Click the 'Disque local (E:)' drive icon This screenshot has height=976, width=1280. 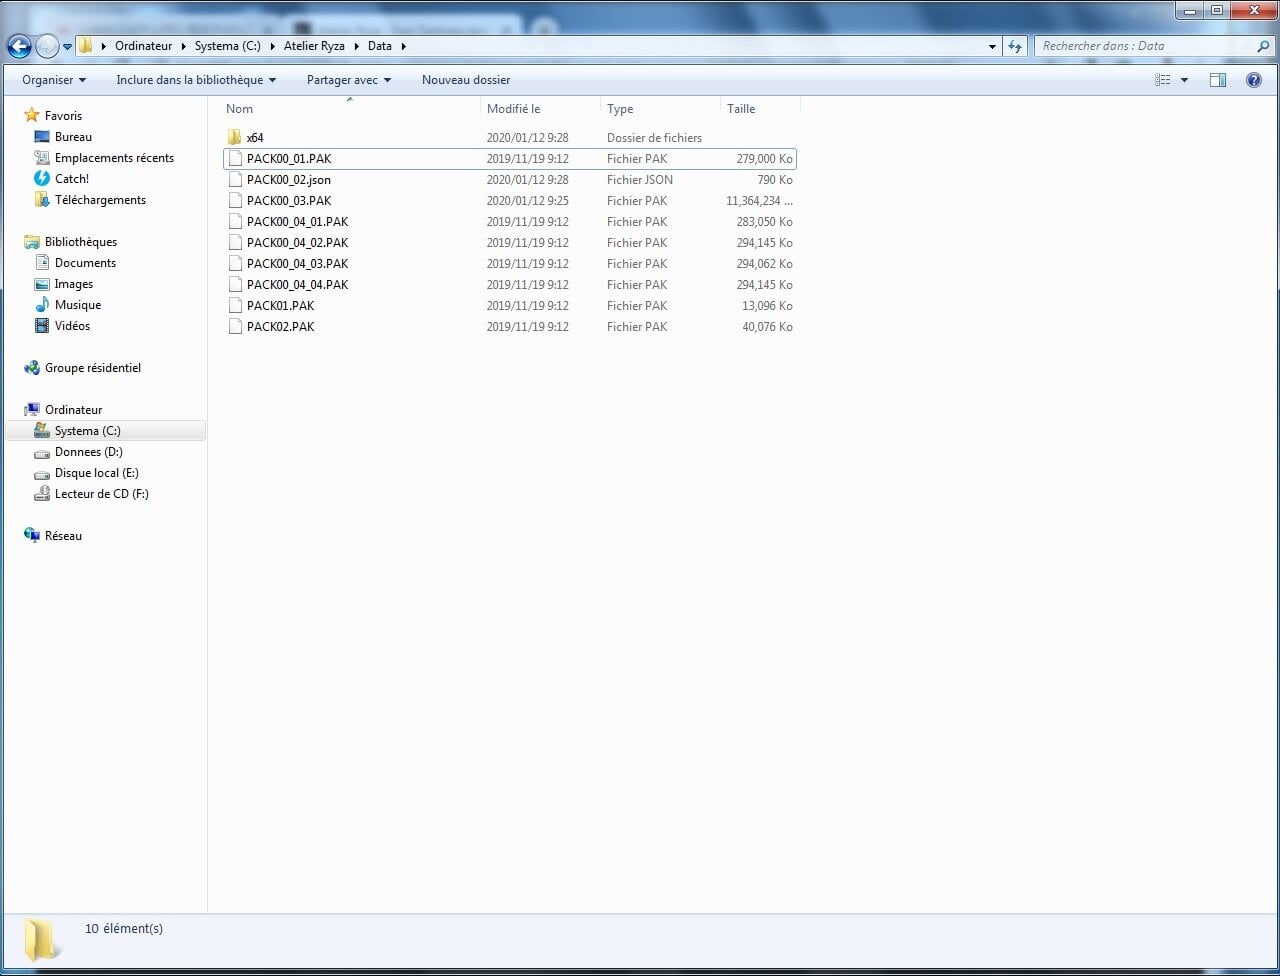coord(42,473)
